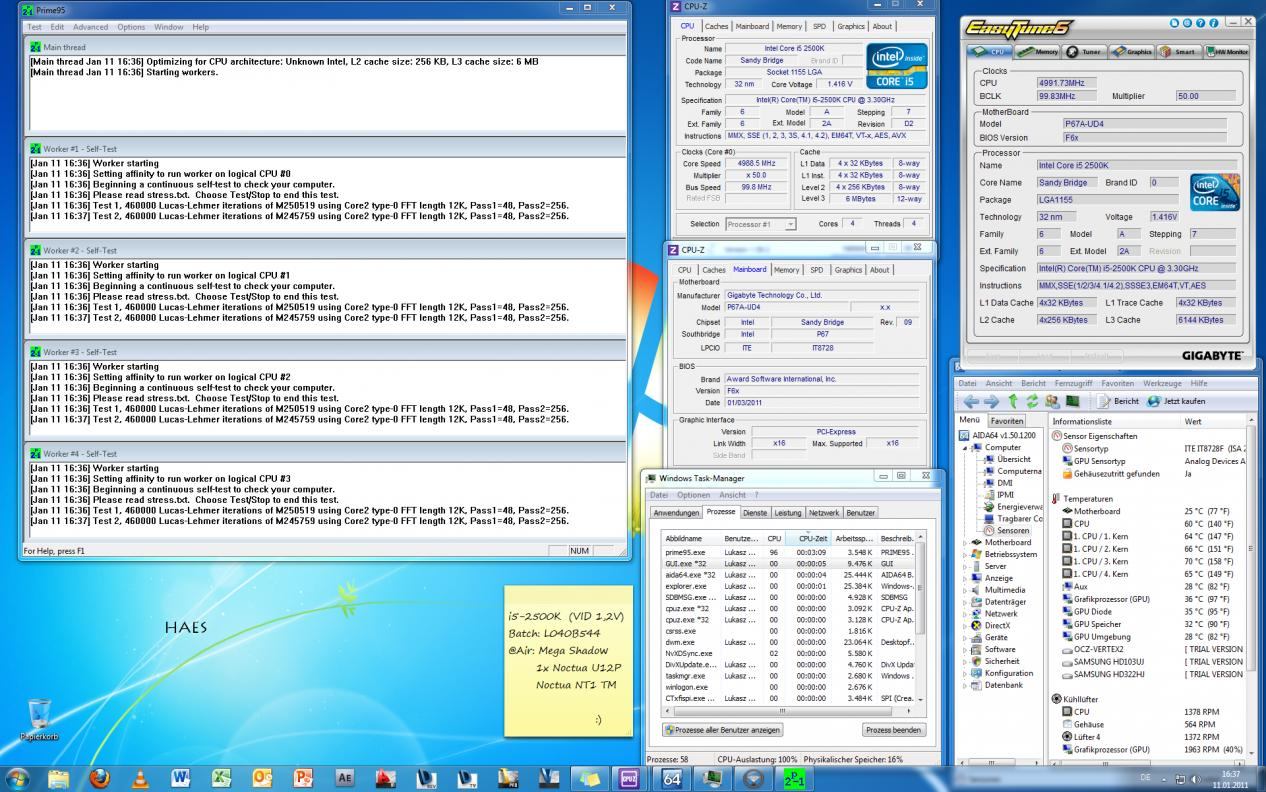This screenshot has width=1266, height=792.
Task: Select the prime95.exe process row
Action: click(789, 552)
